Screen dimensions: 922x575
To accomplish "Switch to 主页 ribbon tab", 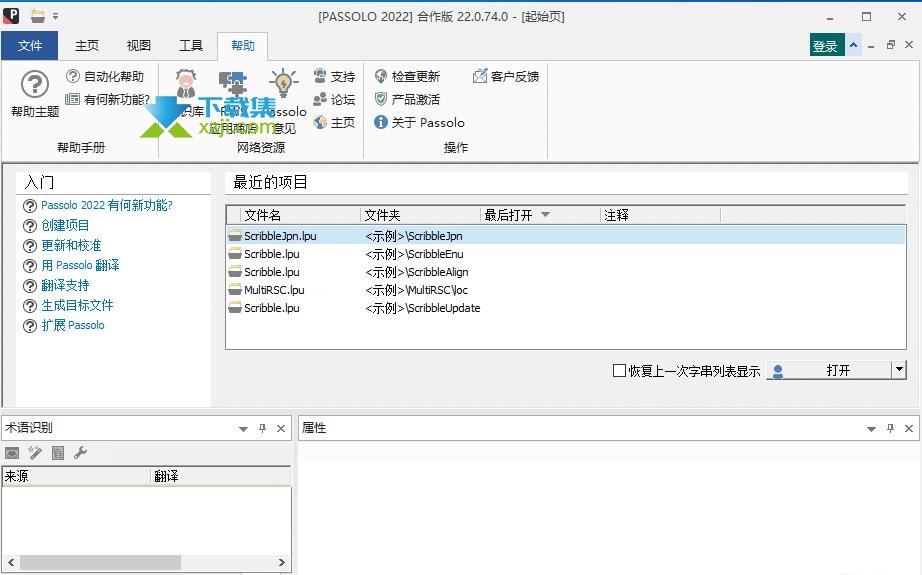I will (87, 45).
